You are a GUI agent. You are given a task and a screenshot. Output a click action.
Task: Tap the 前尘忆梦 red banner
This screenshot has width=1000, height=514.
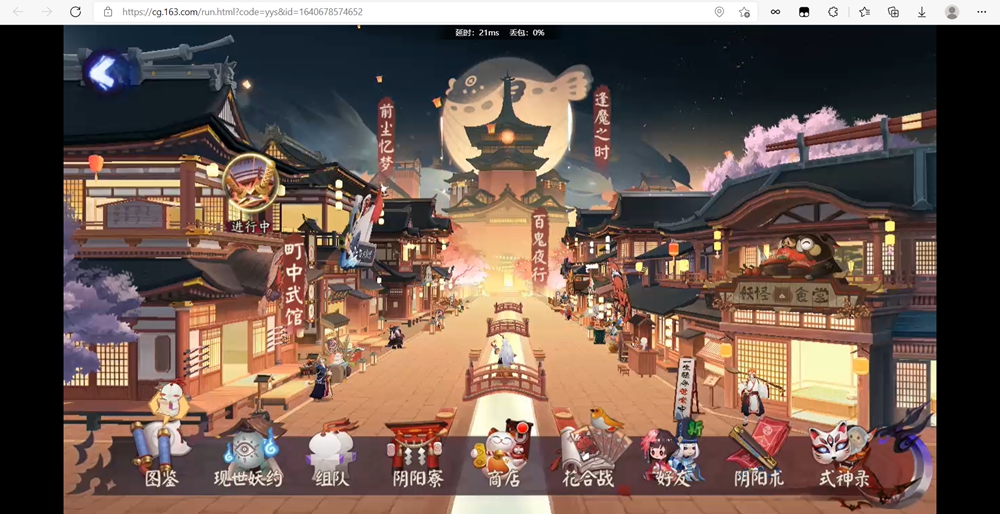point(386,136)
